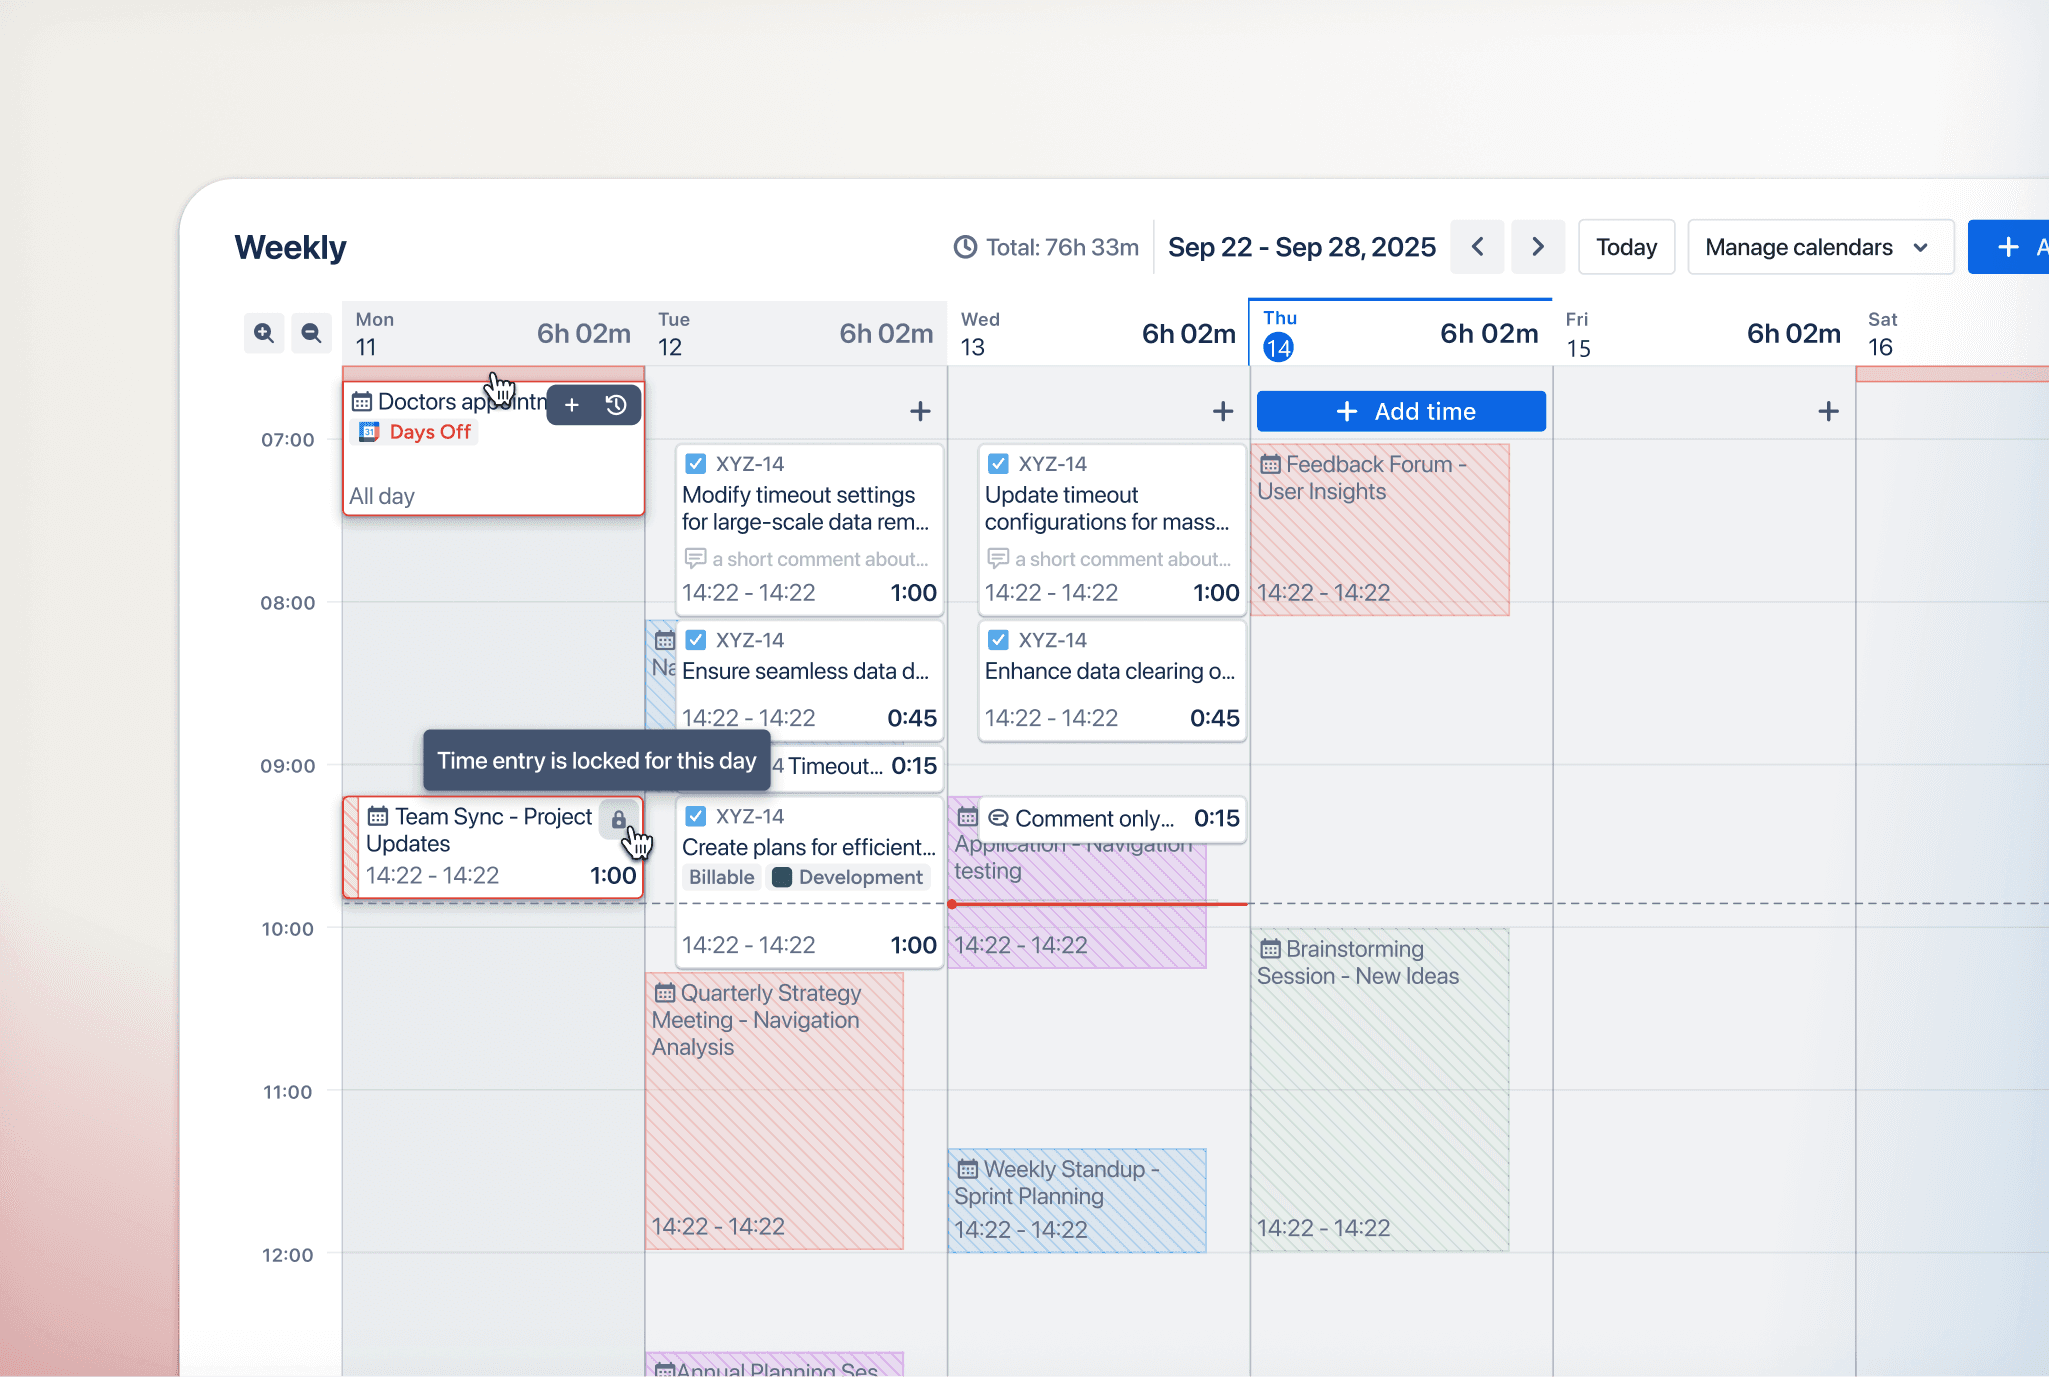
Task: Click the zoom out magnifier icon
Action: click(x=311, y=333)
